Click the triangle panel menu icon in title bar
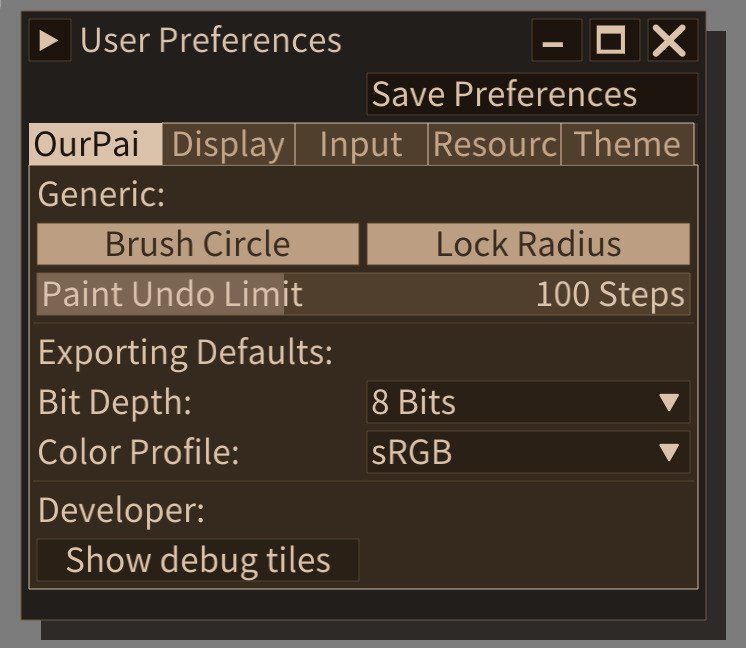746x648 pixels. (49, 40)
